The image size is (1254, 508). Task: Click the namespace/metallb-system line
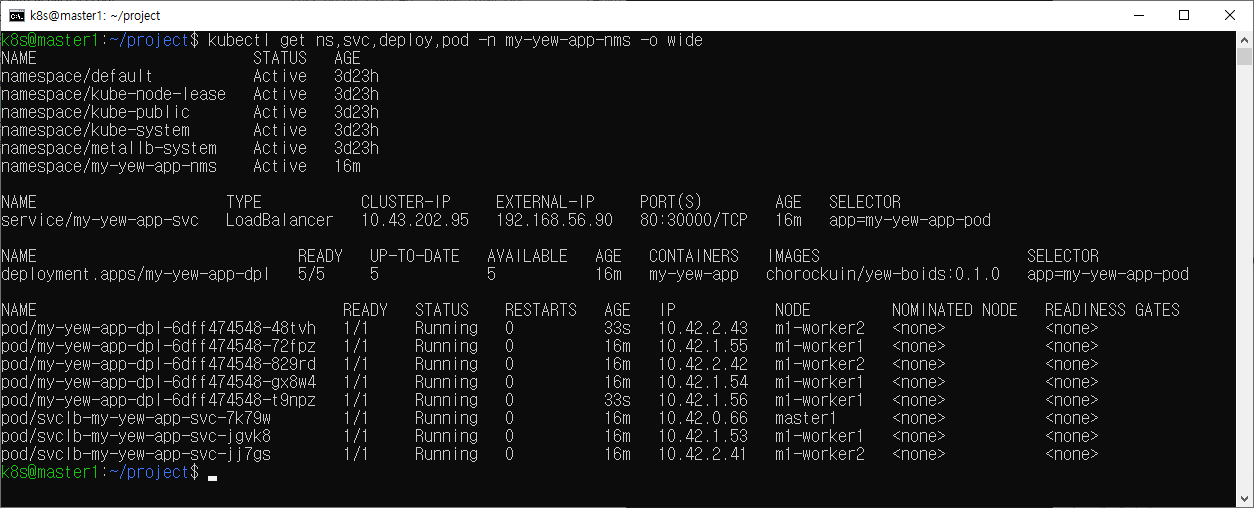(x=108, y=148)
